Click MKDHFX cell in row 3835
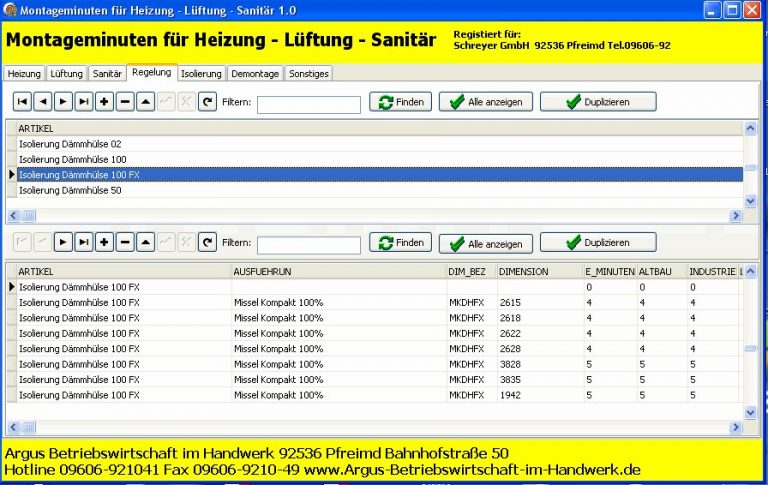The image size is (768, 485). 472,380
